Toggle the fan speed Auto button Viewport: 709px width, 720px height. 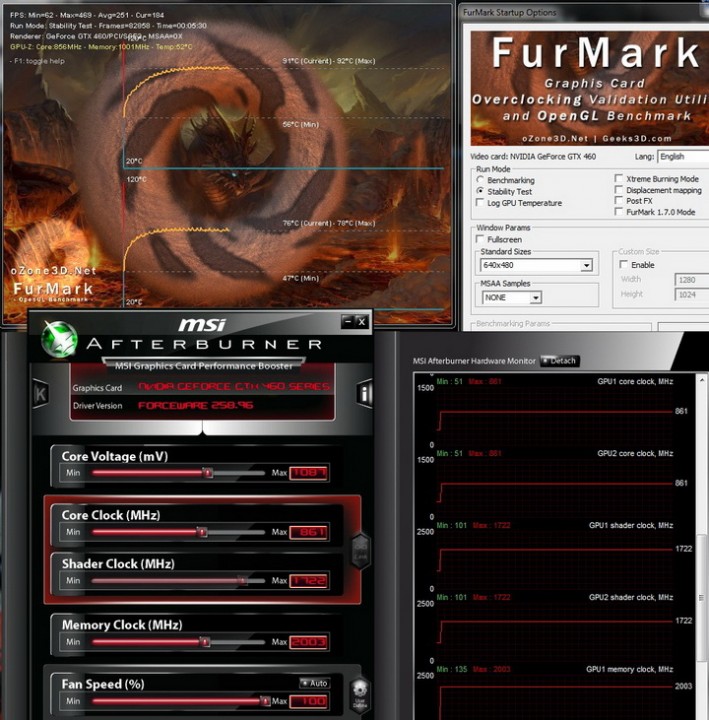coord(315,683)
